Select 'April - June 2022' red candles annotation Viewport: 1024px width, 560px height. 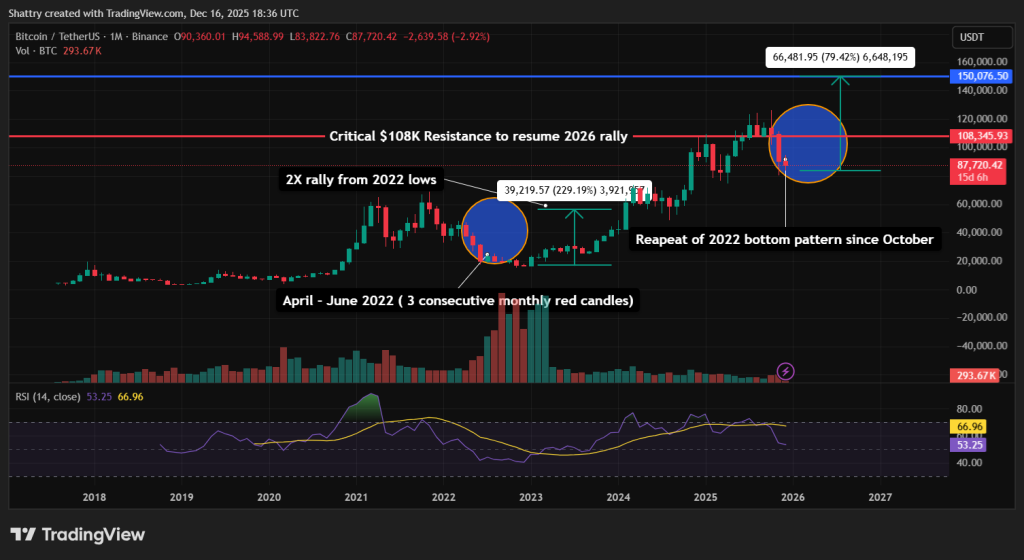pos(458,300)
